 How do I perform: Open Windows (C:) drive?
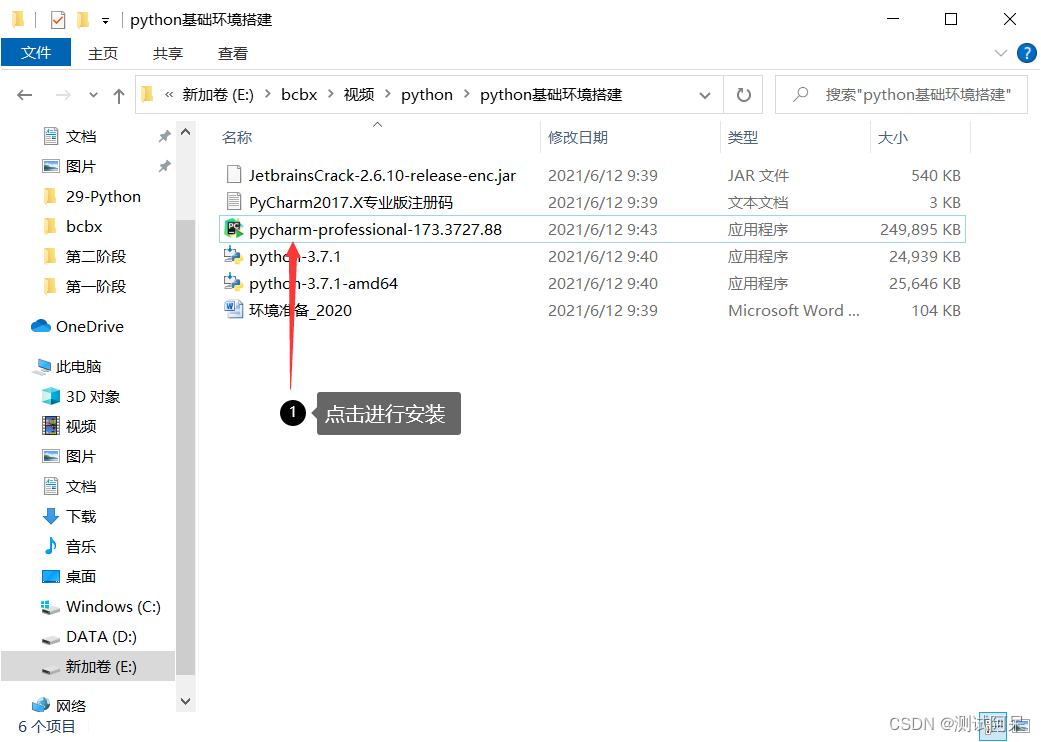pyautogui.click(x=101, y=607)
